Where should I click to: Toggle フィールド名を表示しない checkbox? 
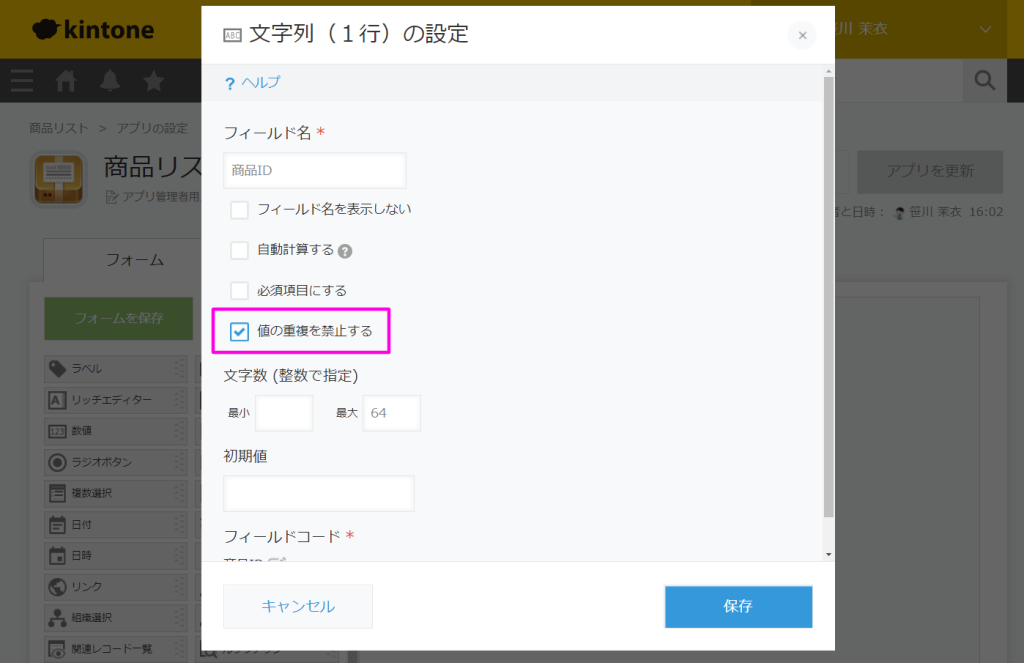240,210
